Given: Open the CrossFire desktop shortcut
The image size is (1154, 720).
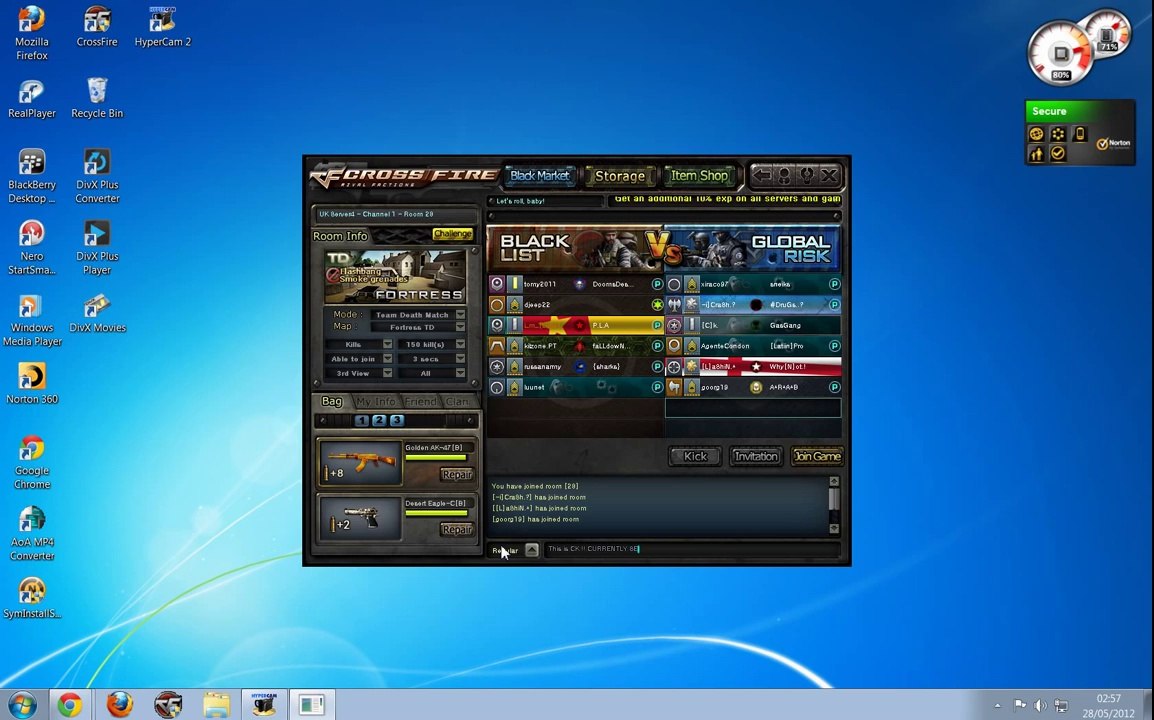Looking at the screenshot, I should coord(97,27).
